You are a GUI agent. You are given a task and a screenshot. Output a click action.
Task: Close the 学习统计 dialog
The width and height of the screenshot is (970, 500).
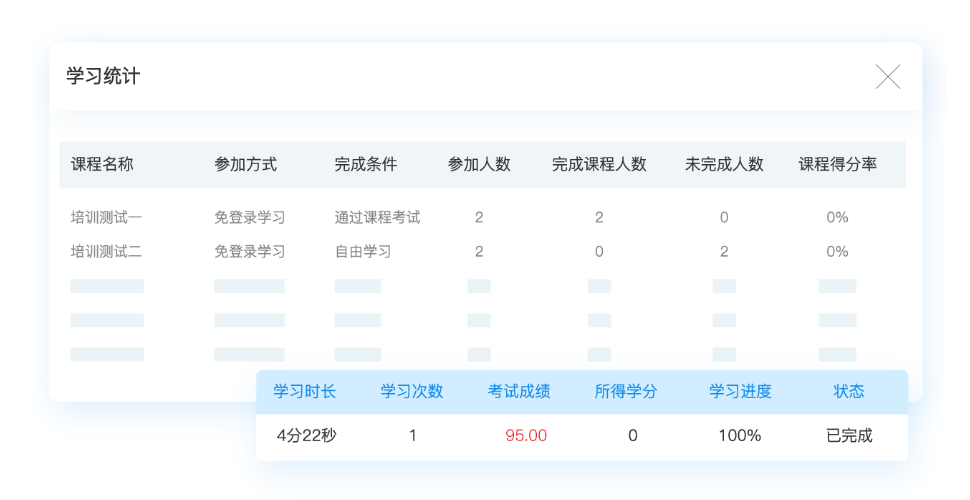(x=888, y=77)
